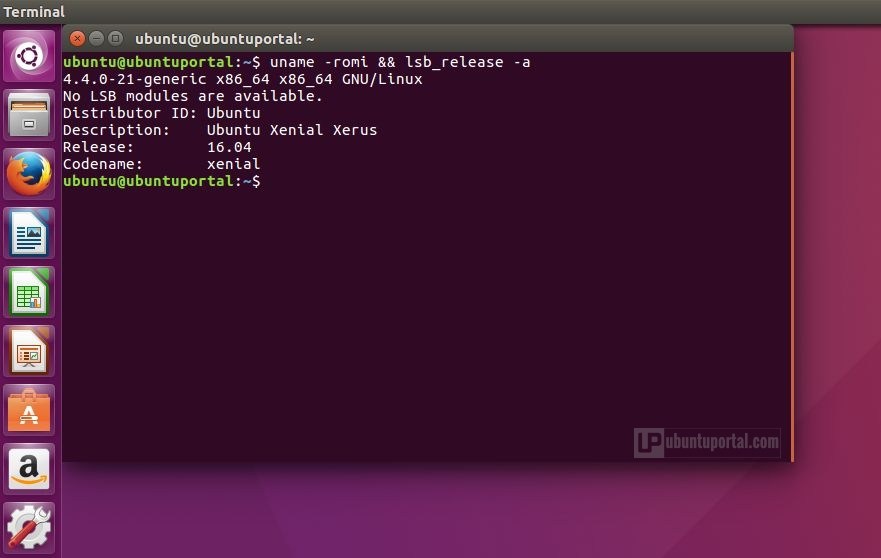Open the Ubuntu Dash search launcher

[29, 56]
